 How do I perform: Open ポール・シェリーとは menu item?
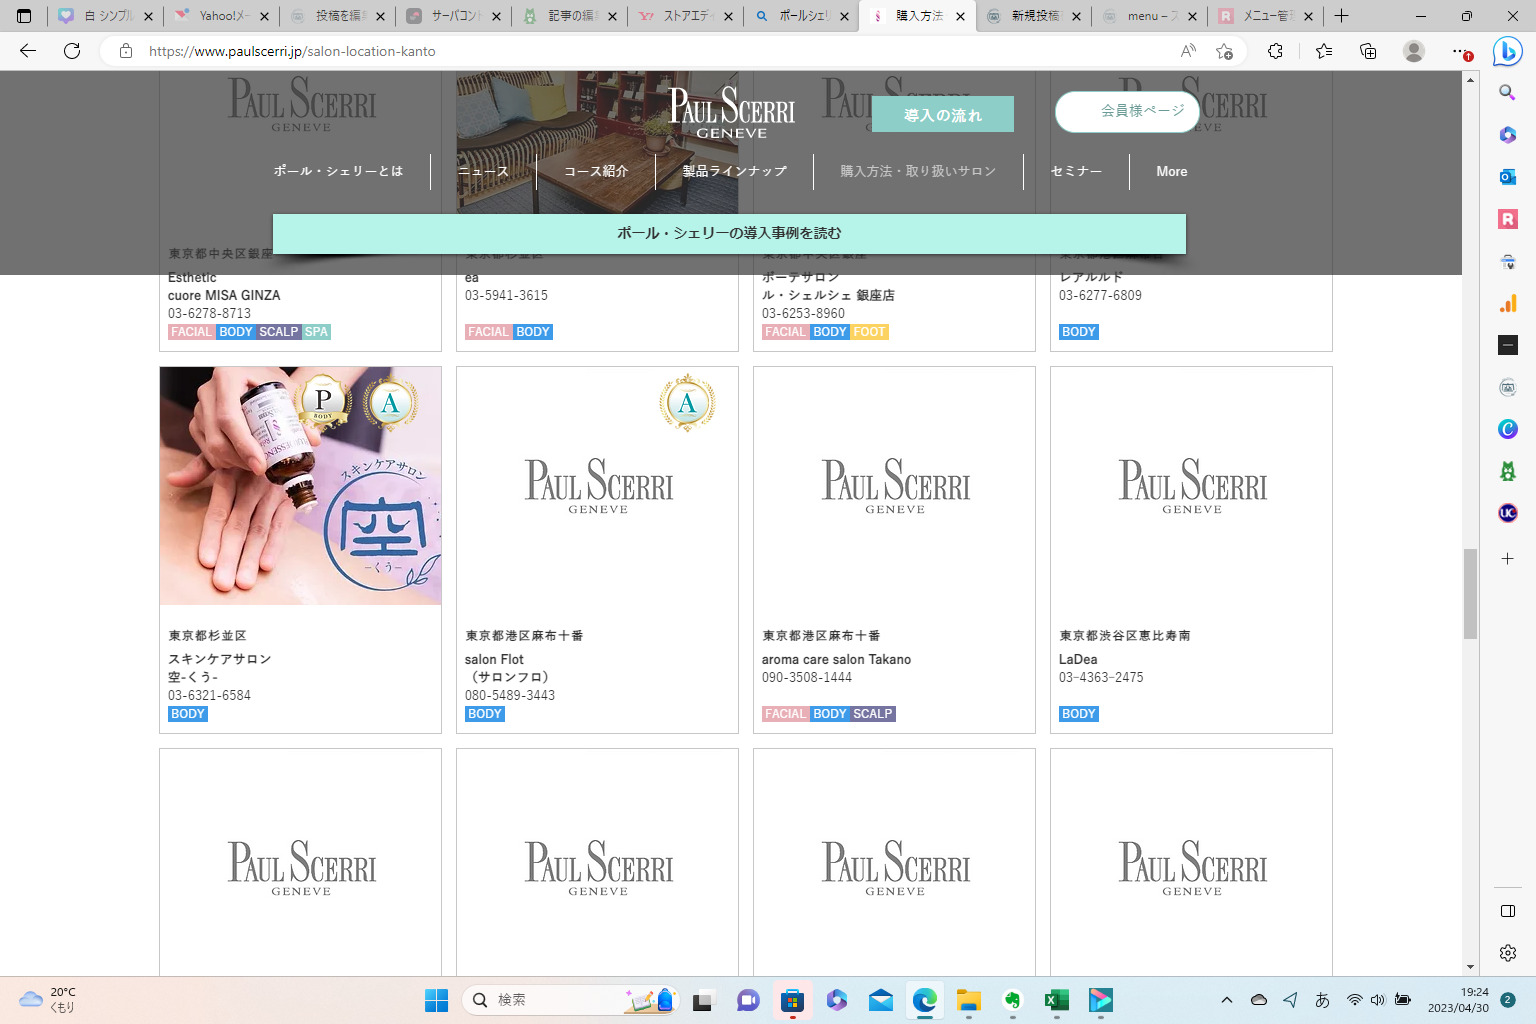pyautogui.click(x=338, y=171)
